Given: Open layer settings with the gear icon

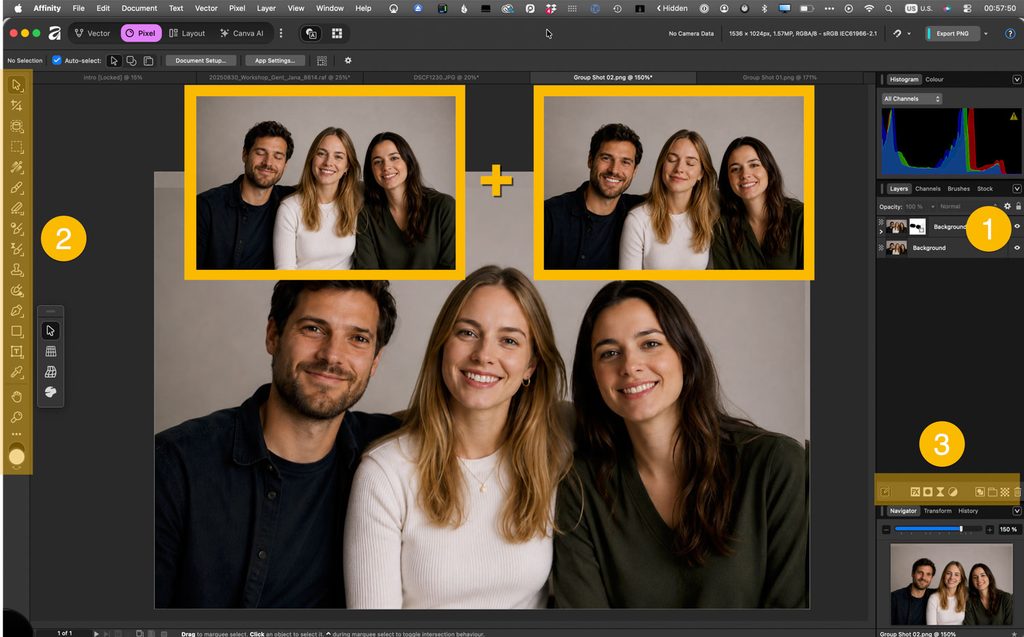Looking at the screenshot, I should [x=1007, y=206].
